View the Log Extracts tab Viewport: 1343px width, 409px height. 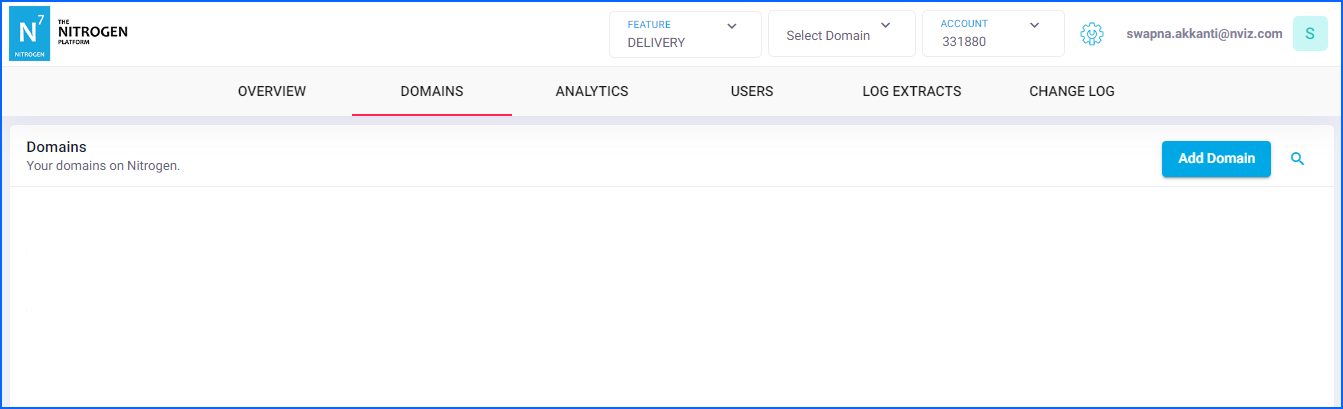[912, 91]
